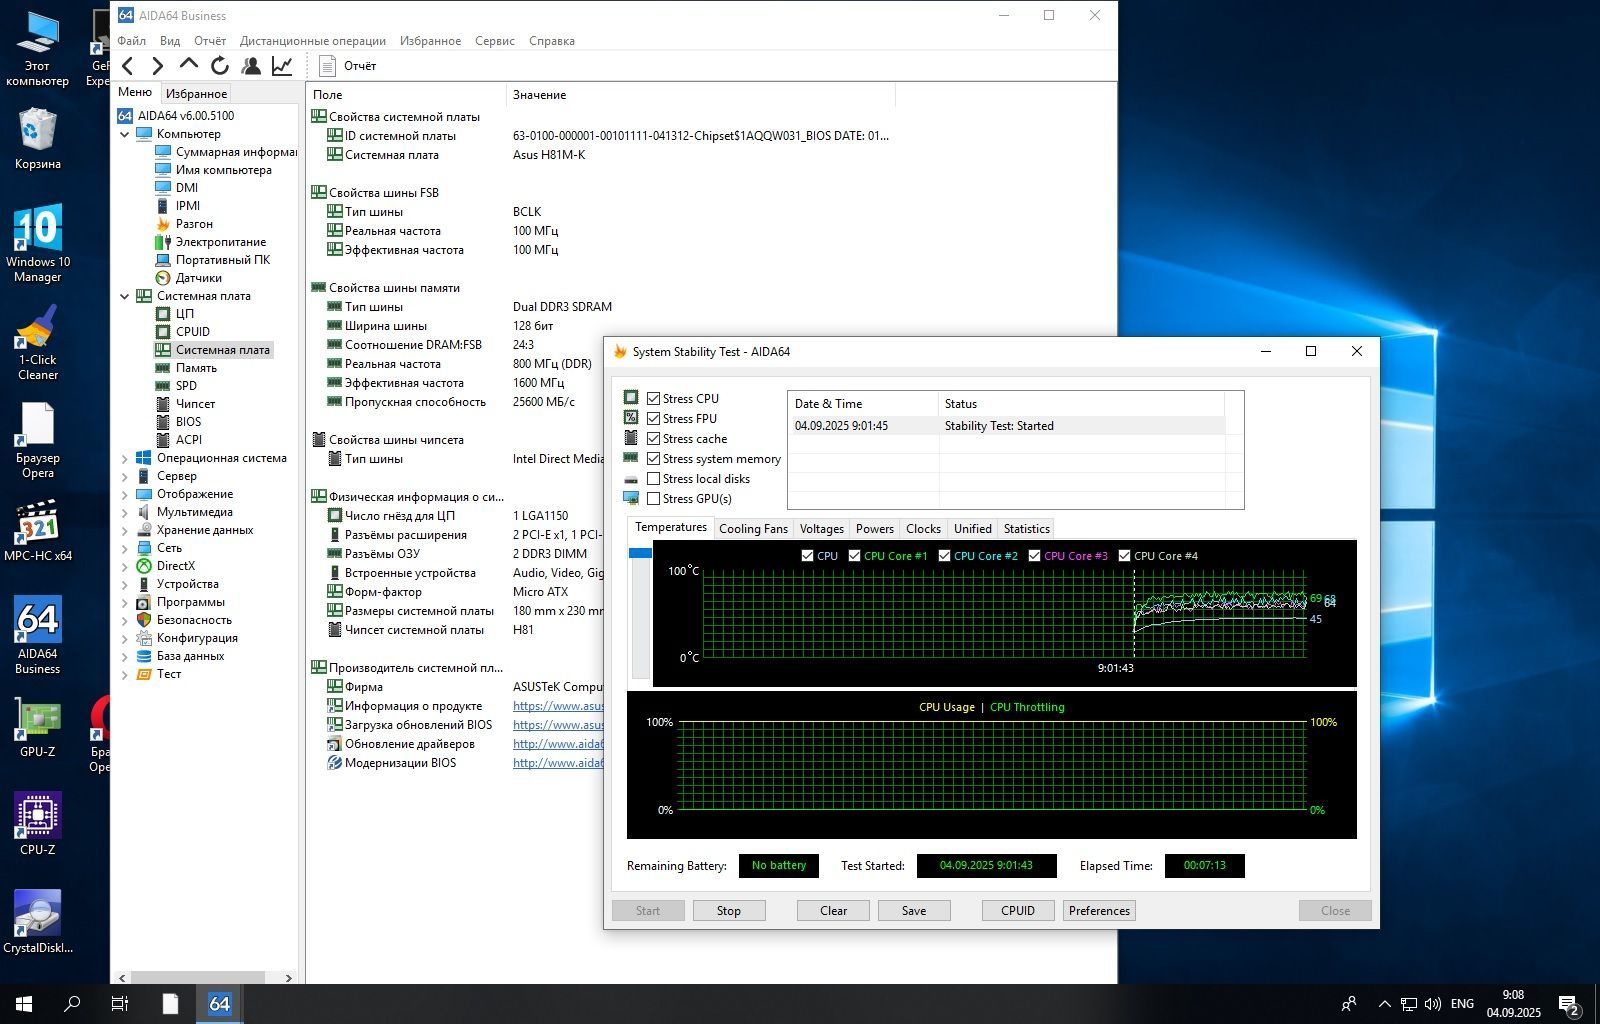Open GPU-Z desktop shortcut
The image size is (1600, 1024).
pyautogui.click(x=38, y=727)
